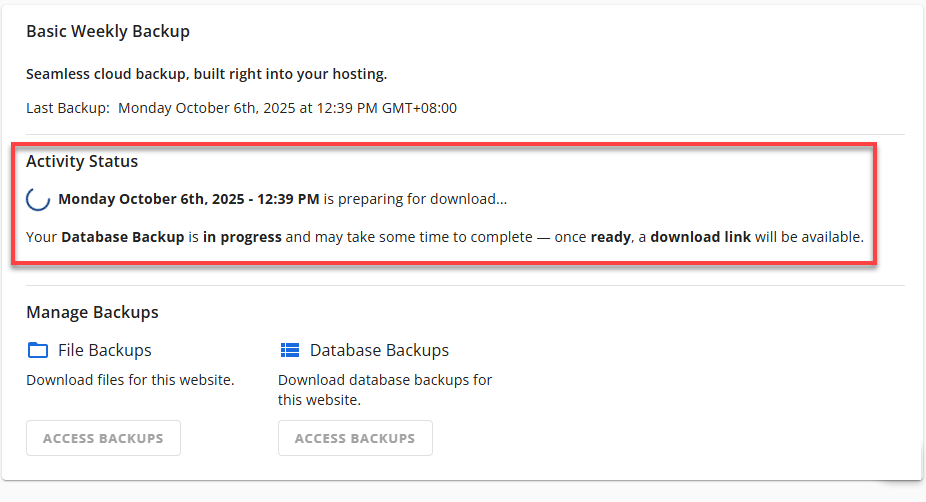Click the Seamless cloud backup tagline

click(x=206, y=74)
